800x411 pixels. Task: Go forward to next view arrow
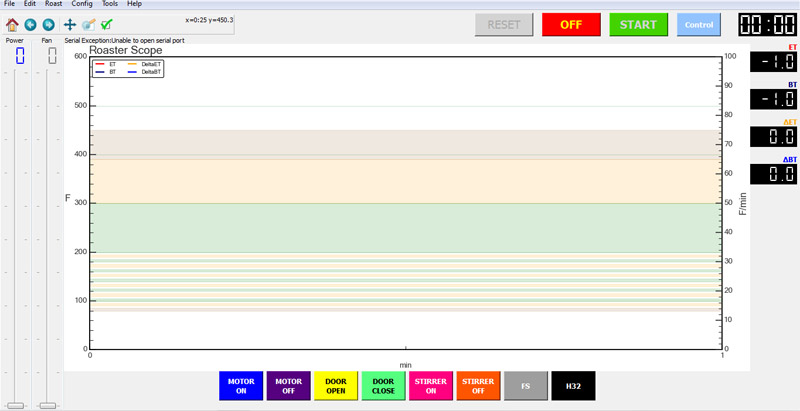coord(48,24)
